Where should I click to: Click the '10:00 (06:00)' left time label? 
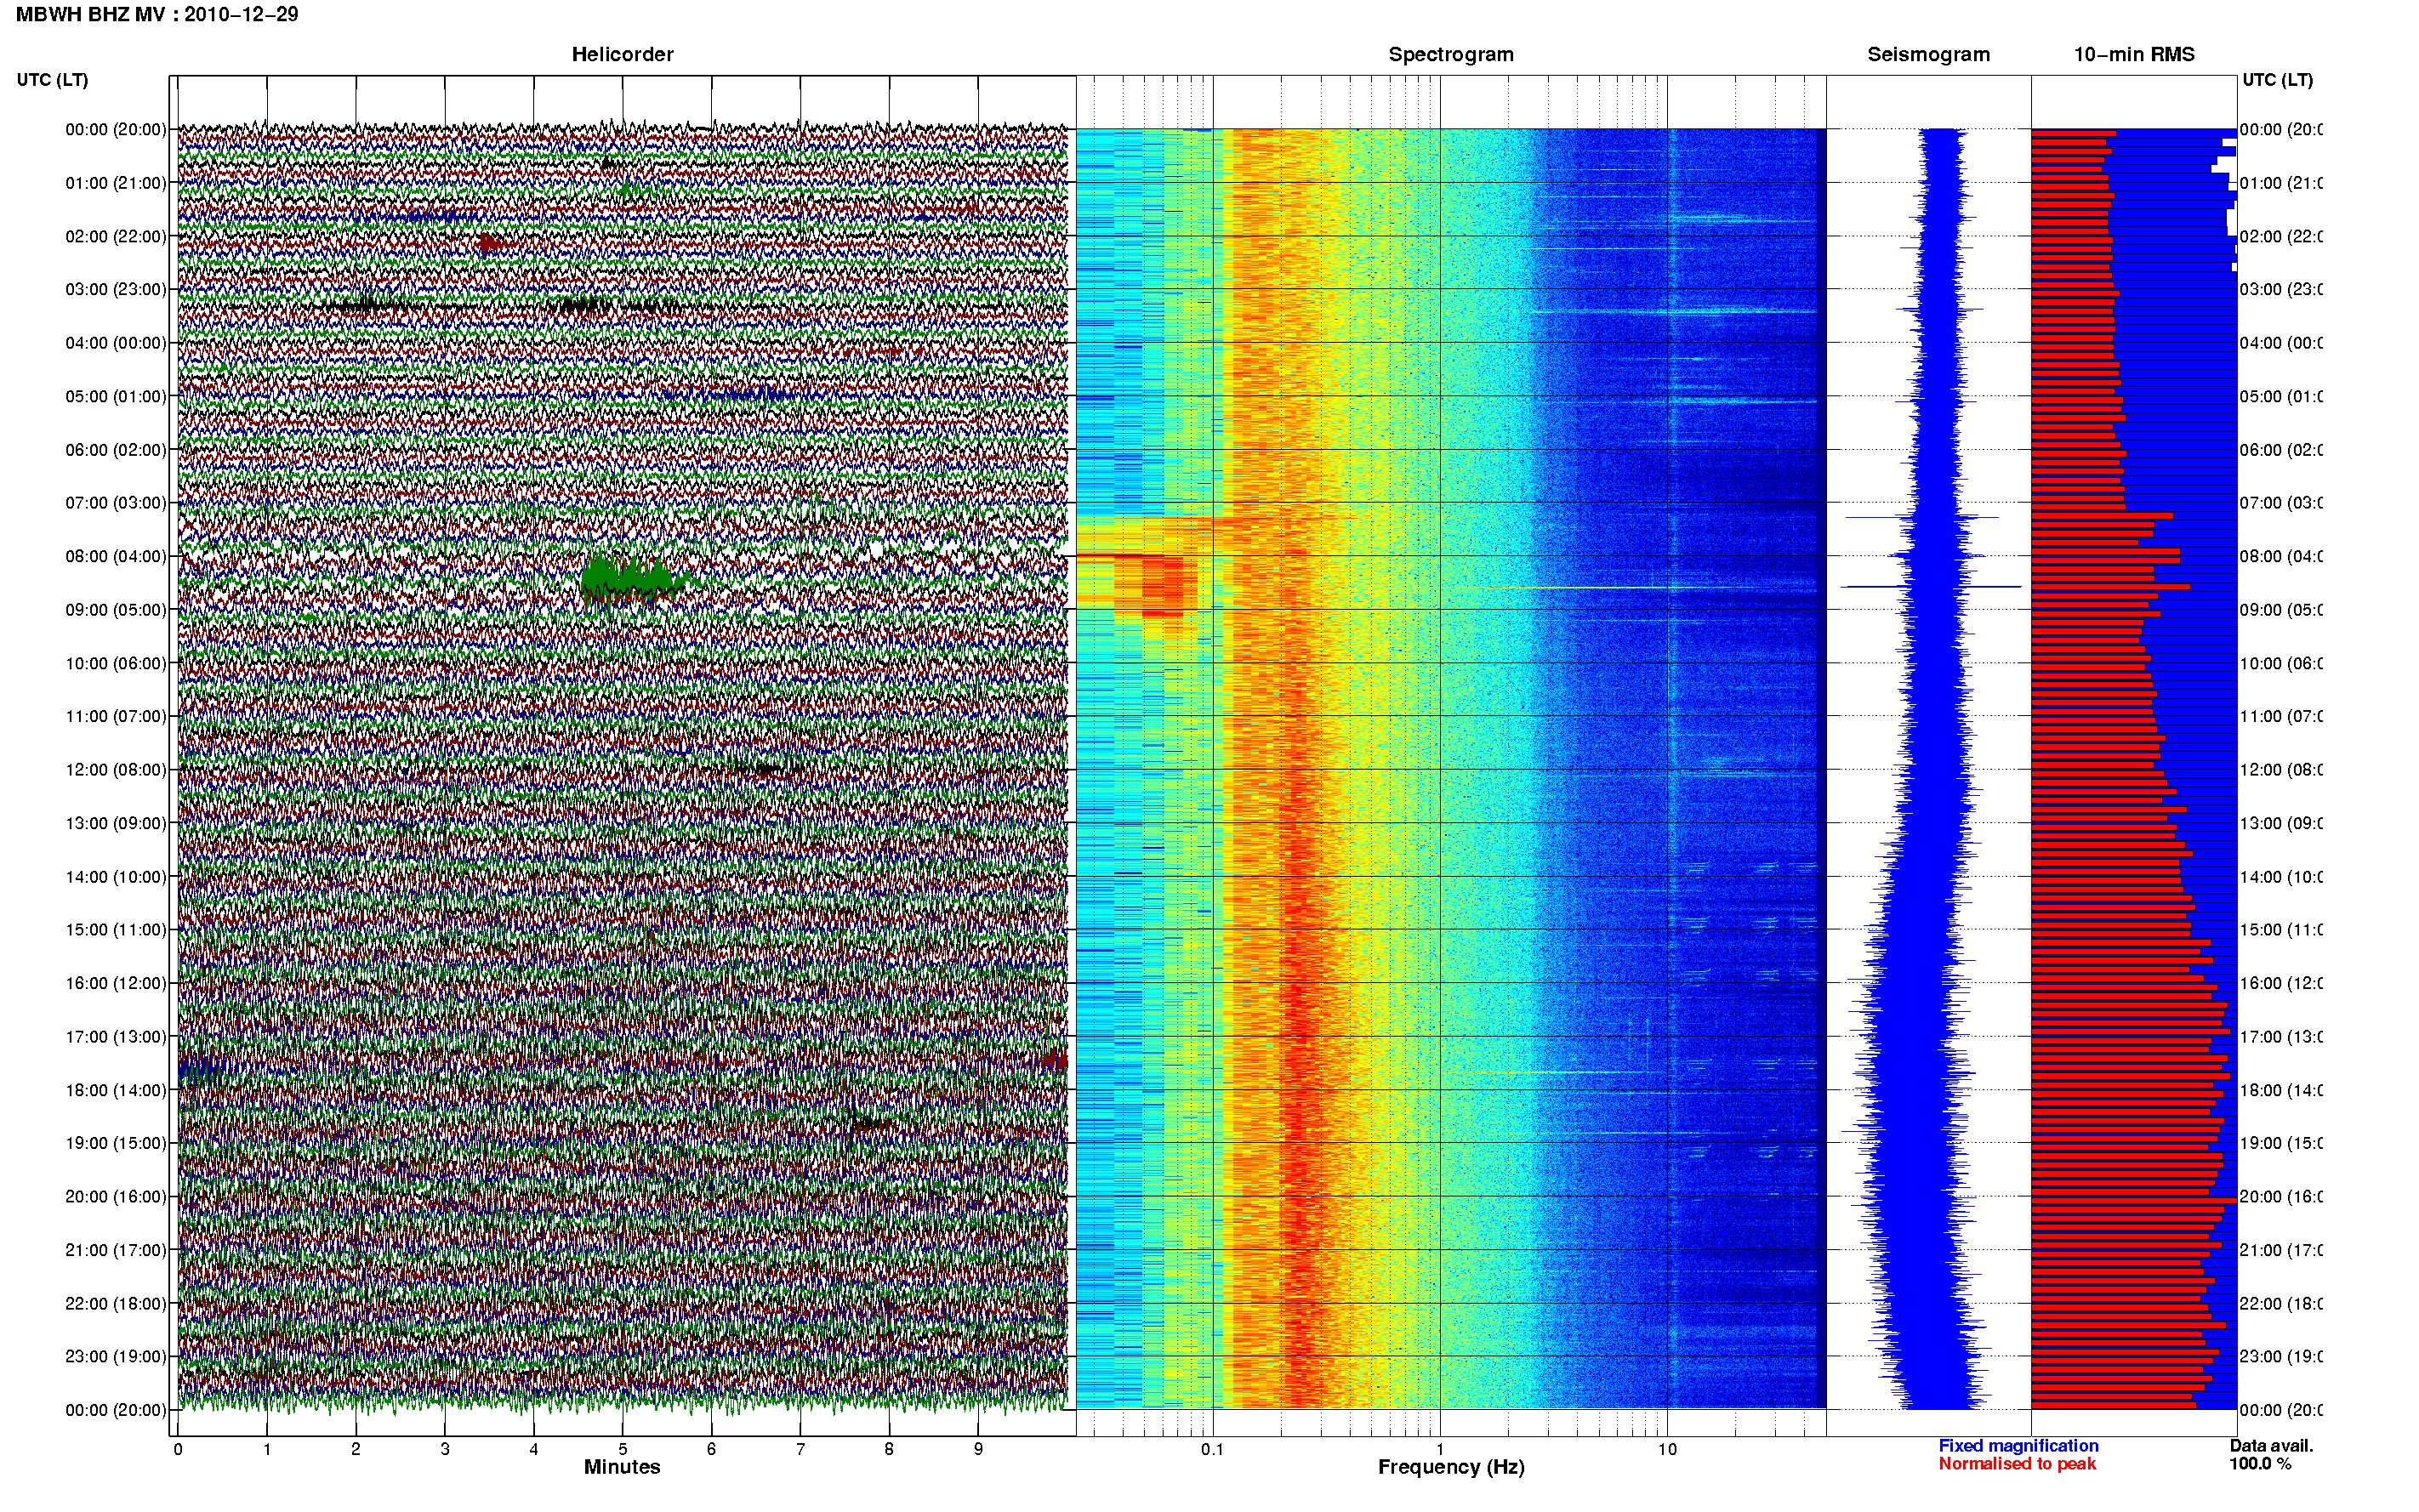click(x=116, y=663)
